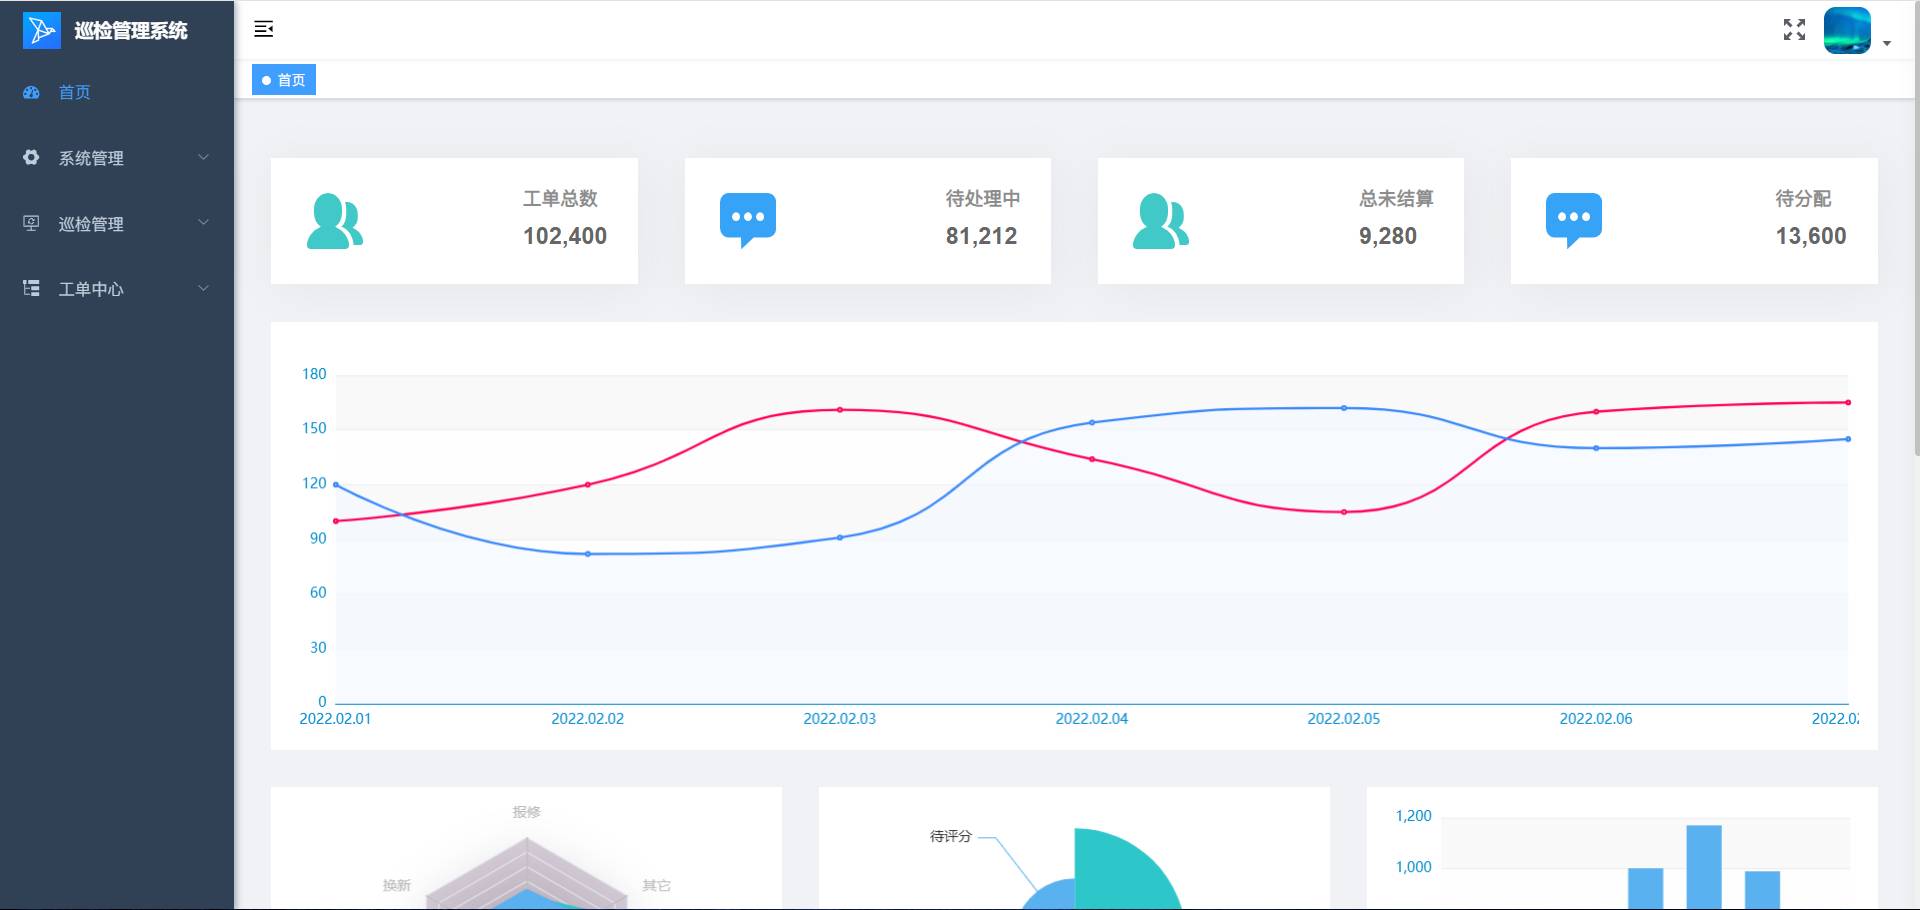Viewport: 1920px width, 910px height.
Task: Click the 巡检管理 monitor icon
Action: pos(31,223)
